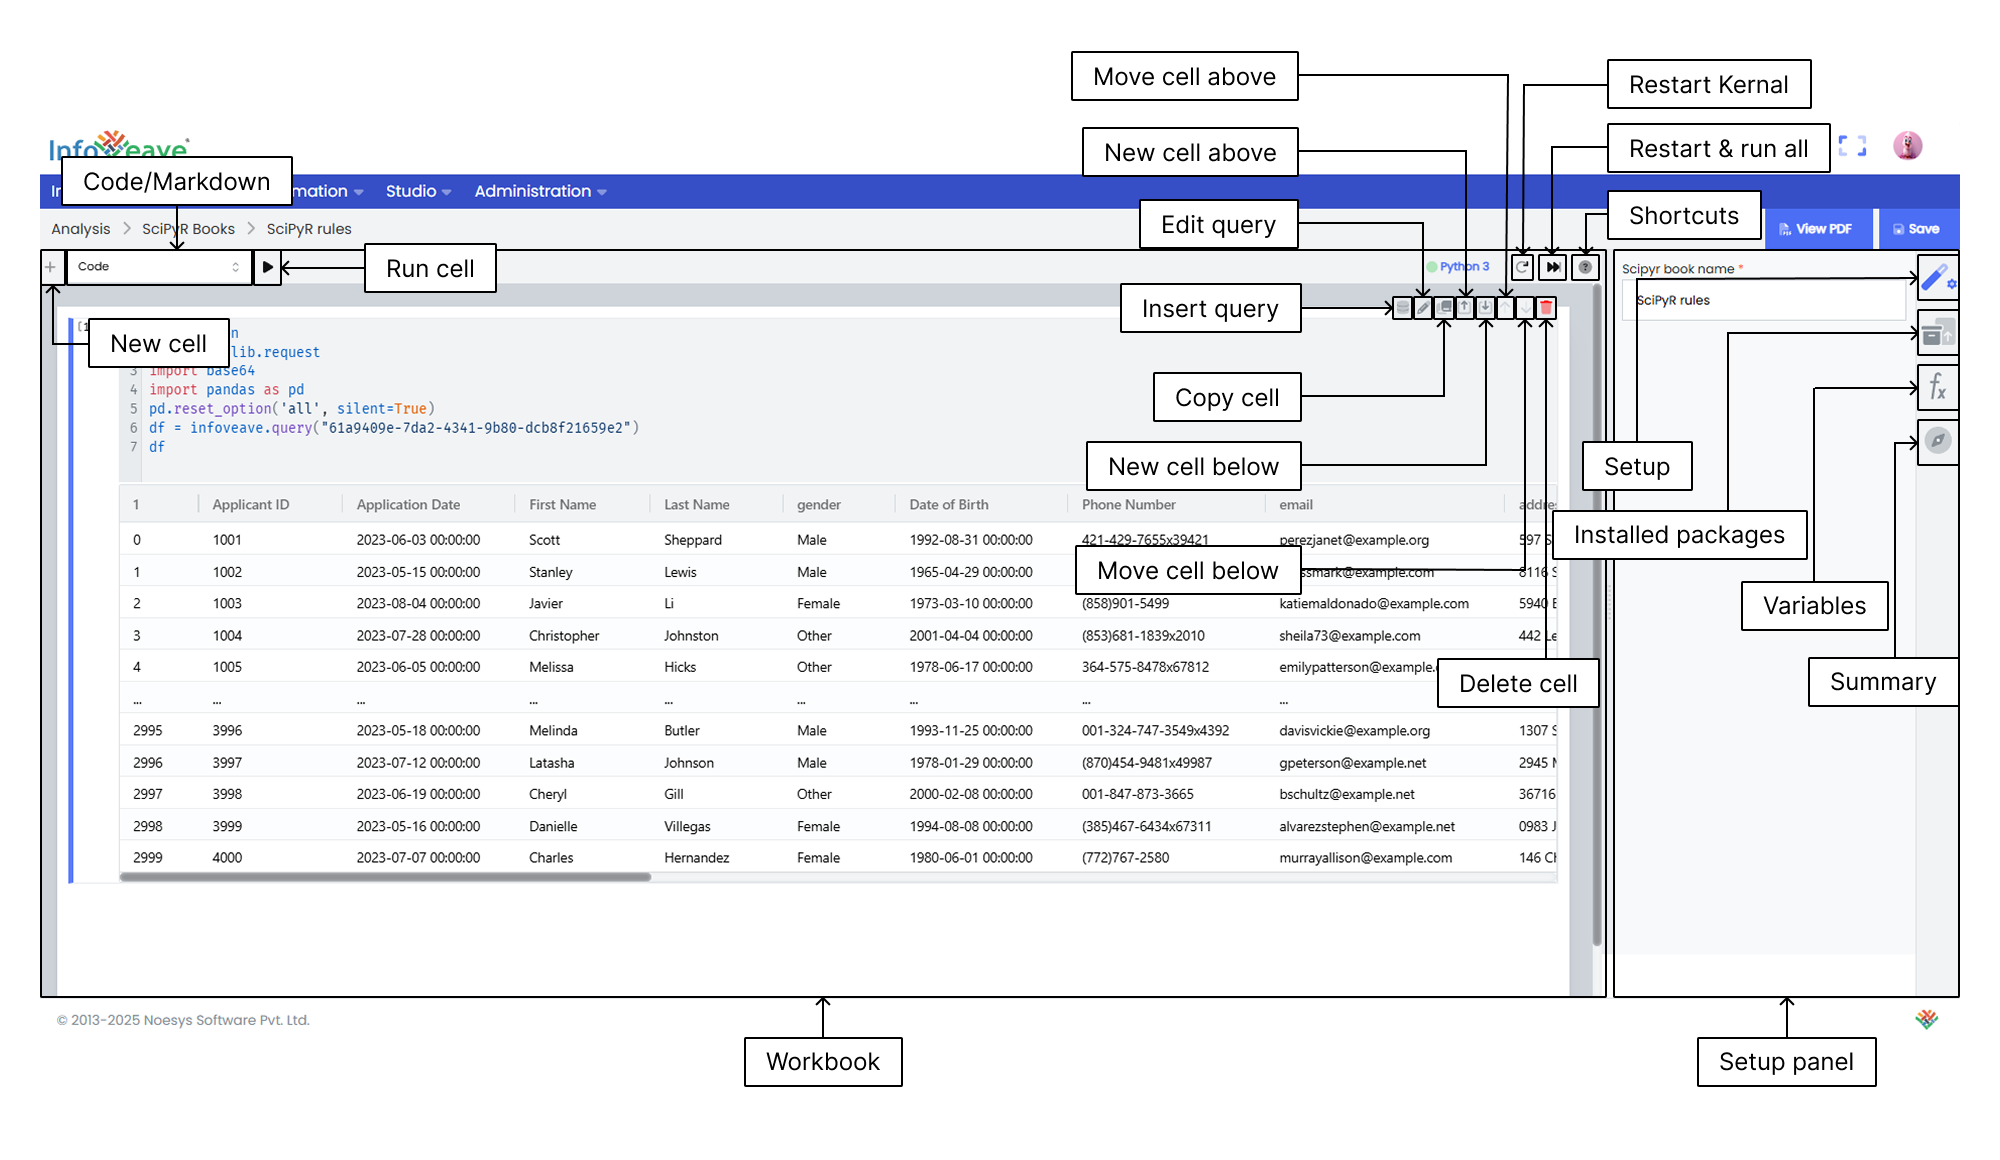Open the Setup panel icon
The width and height of the screenshot is (2000, 1160).
(1937, 277)
